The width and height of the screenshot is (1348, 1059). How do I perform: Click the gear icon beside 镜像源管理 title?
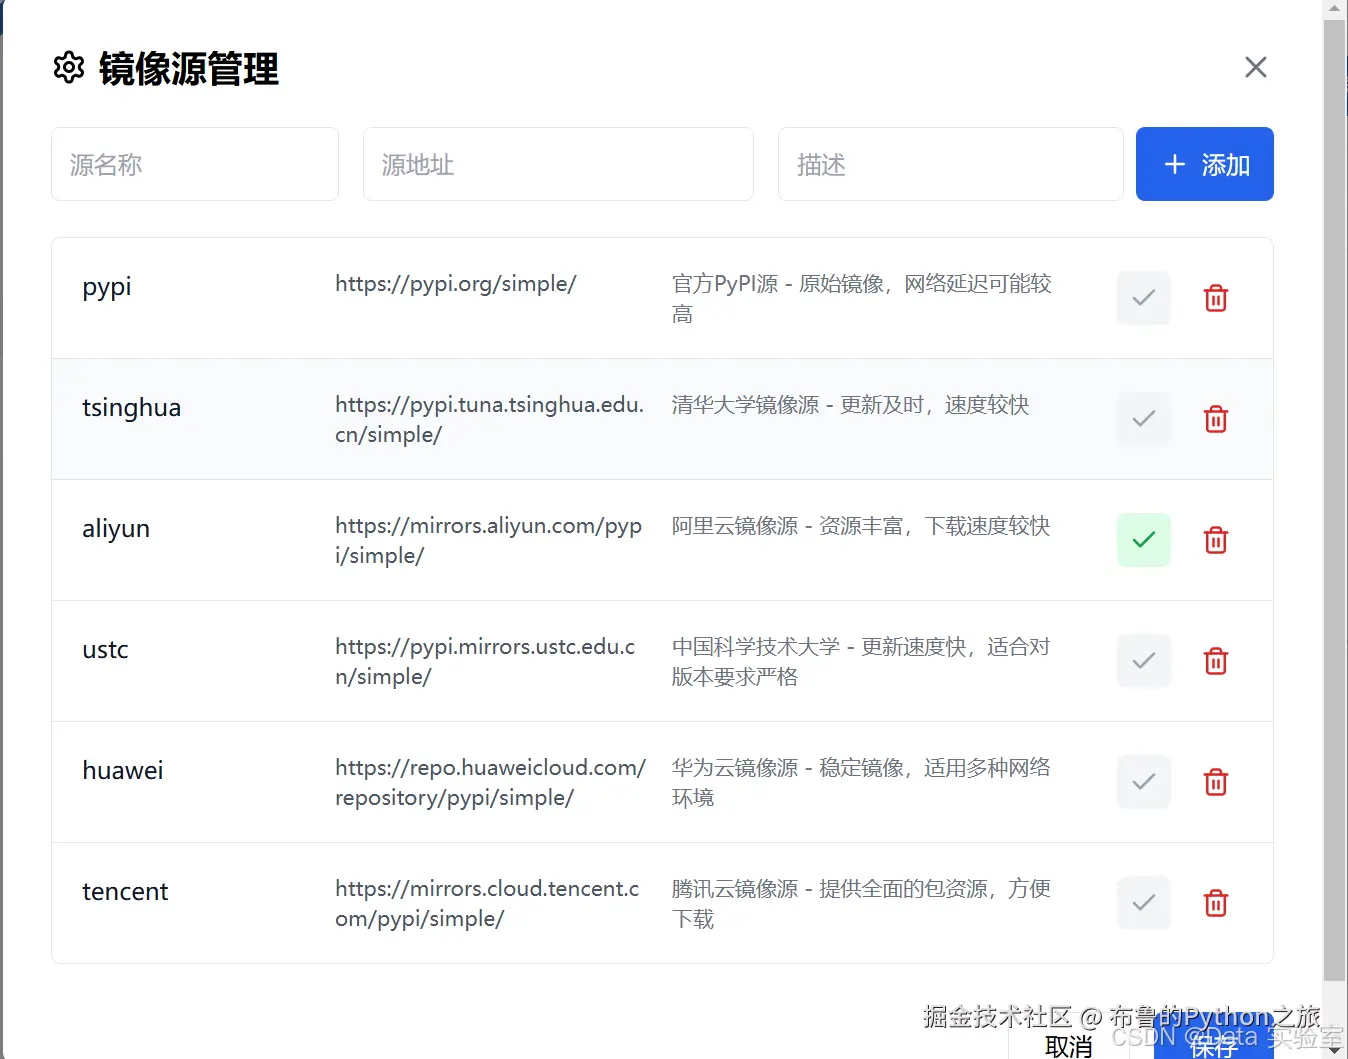[x=69, y=68]
